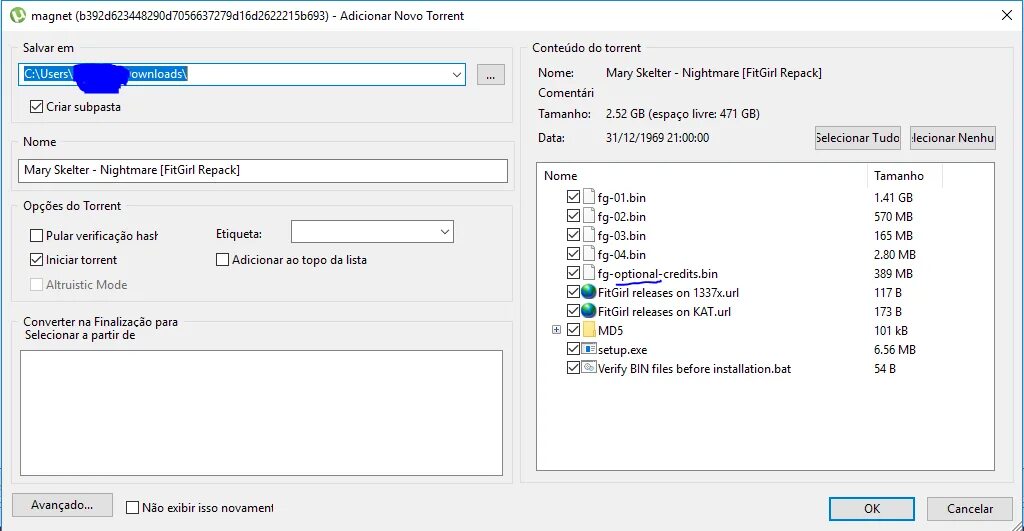1024x531 pixels.
Task: Click the 389 MB size value
Action: pyautogui.click(x=893, y=273)
